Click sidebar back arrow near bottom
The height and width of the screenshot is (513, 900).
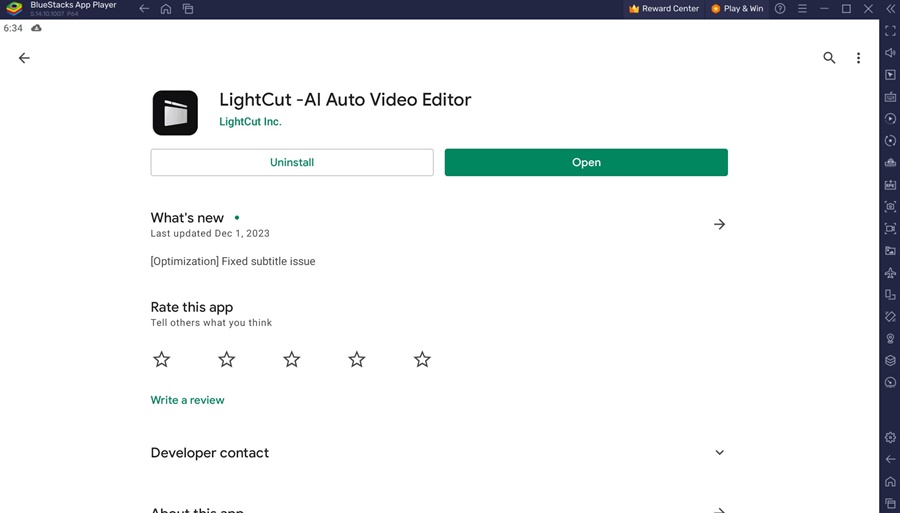[x=890, y=459]
